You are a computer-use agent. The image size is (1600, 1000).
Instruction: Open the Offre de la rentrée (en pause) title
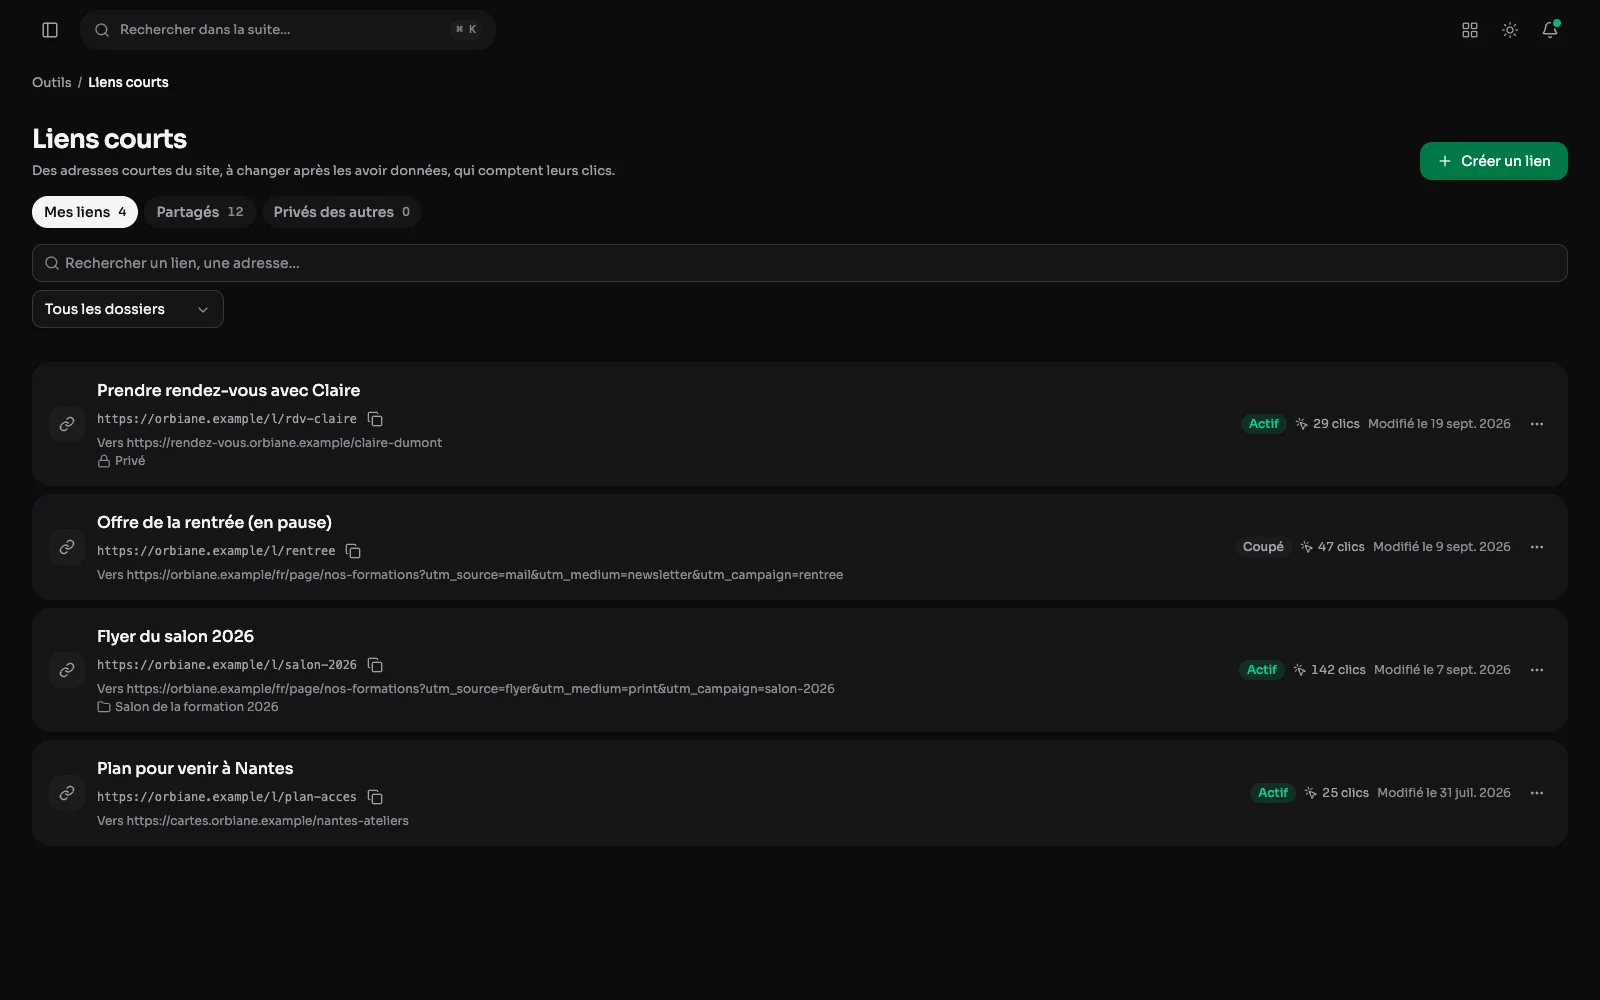pyautogui.click(x=214, y=522)
